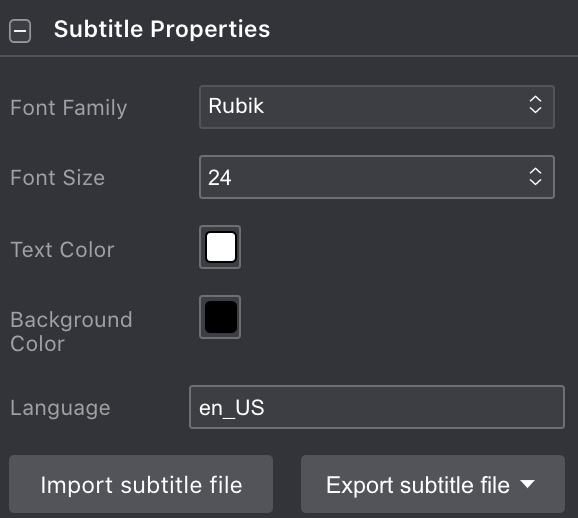Click the Text Color label

tap(62, 250)
